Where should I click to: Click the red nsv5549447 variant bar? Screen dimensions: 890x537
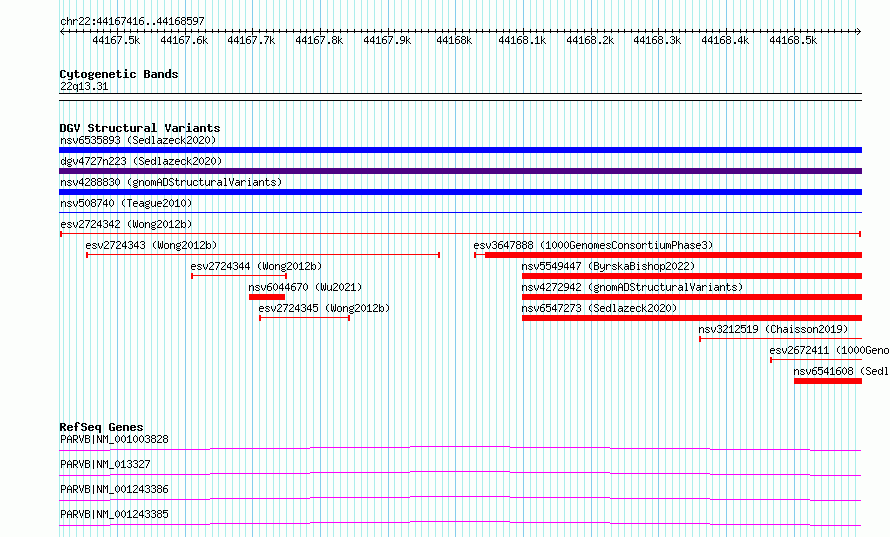[692, 276]
